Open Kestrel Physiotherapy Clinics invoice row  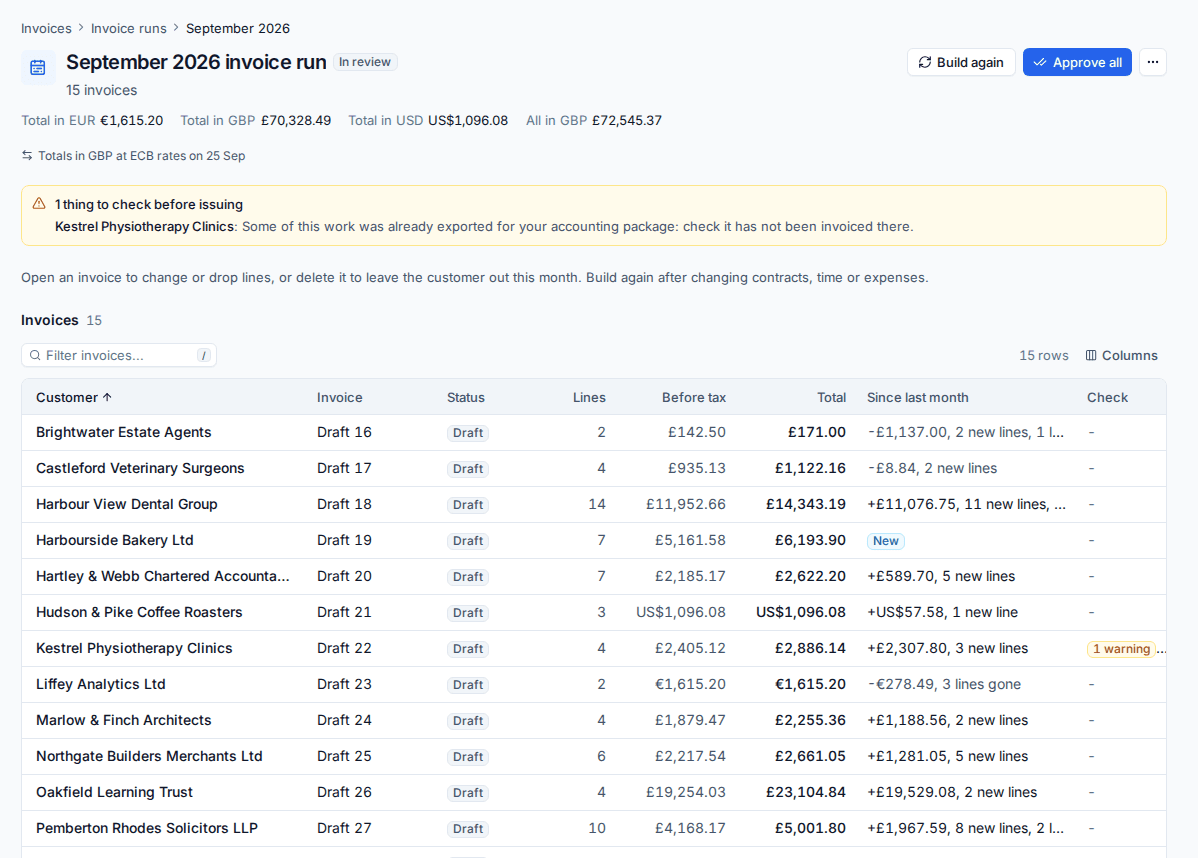[x=594, y=648]
